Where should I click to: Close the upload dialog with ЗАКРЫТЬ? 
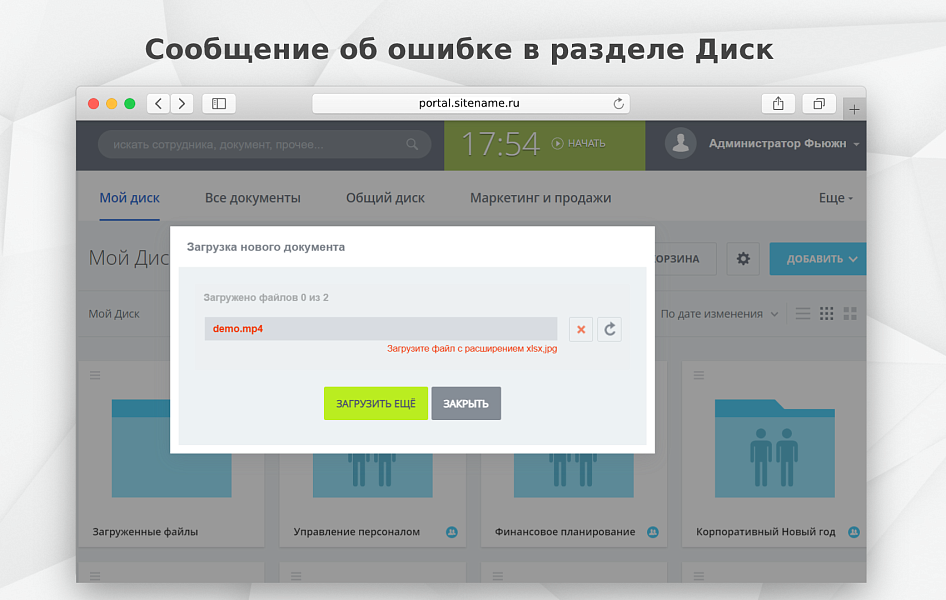click(x=465, y=403)
